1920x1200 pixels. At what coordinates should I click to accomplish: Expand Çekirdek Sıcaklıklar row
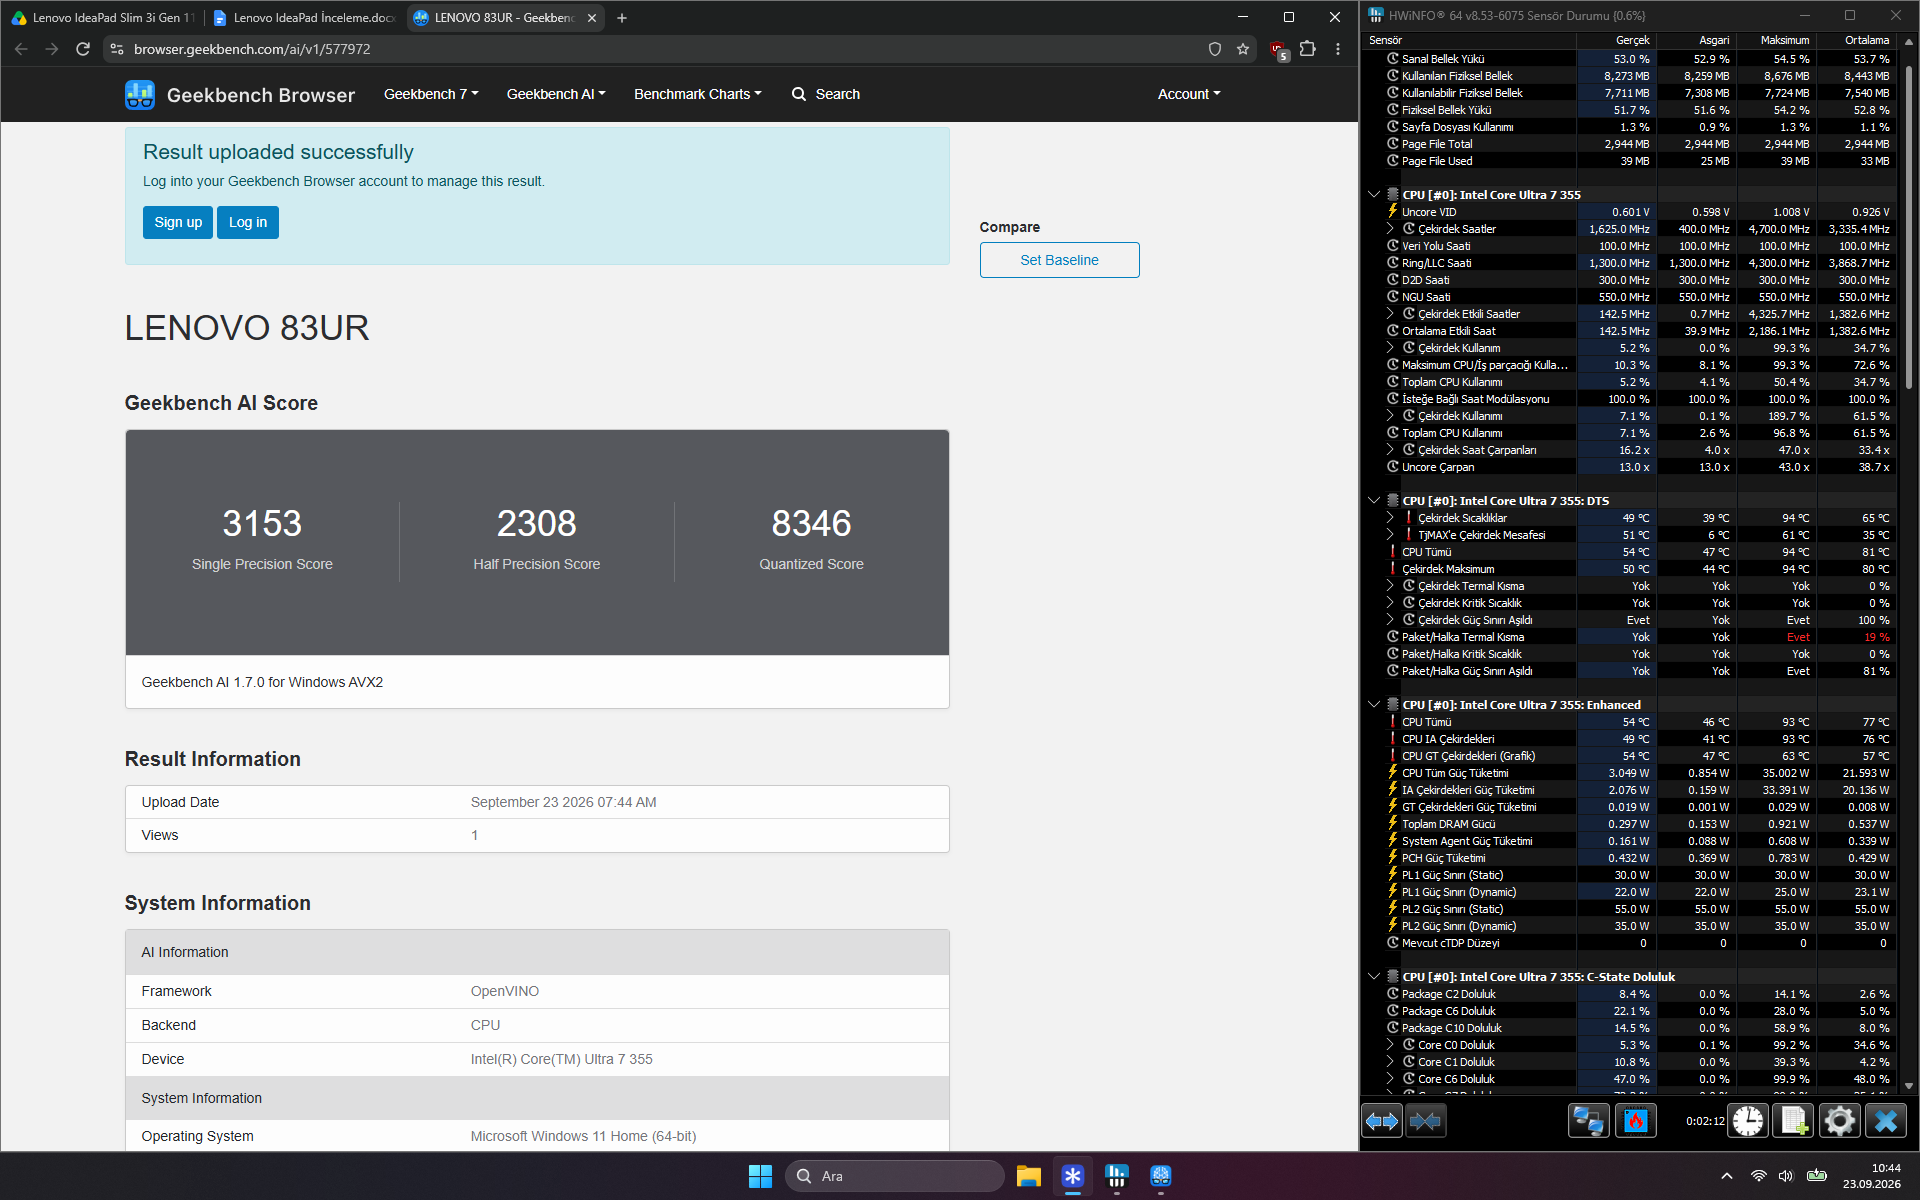pyautogui.click(x=1390, y=518)
